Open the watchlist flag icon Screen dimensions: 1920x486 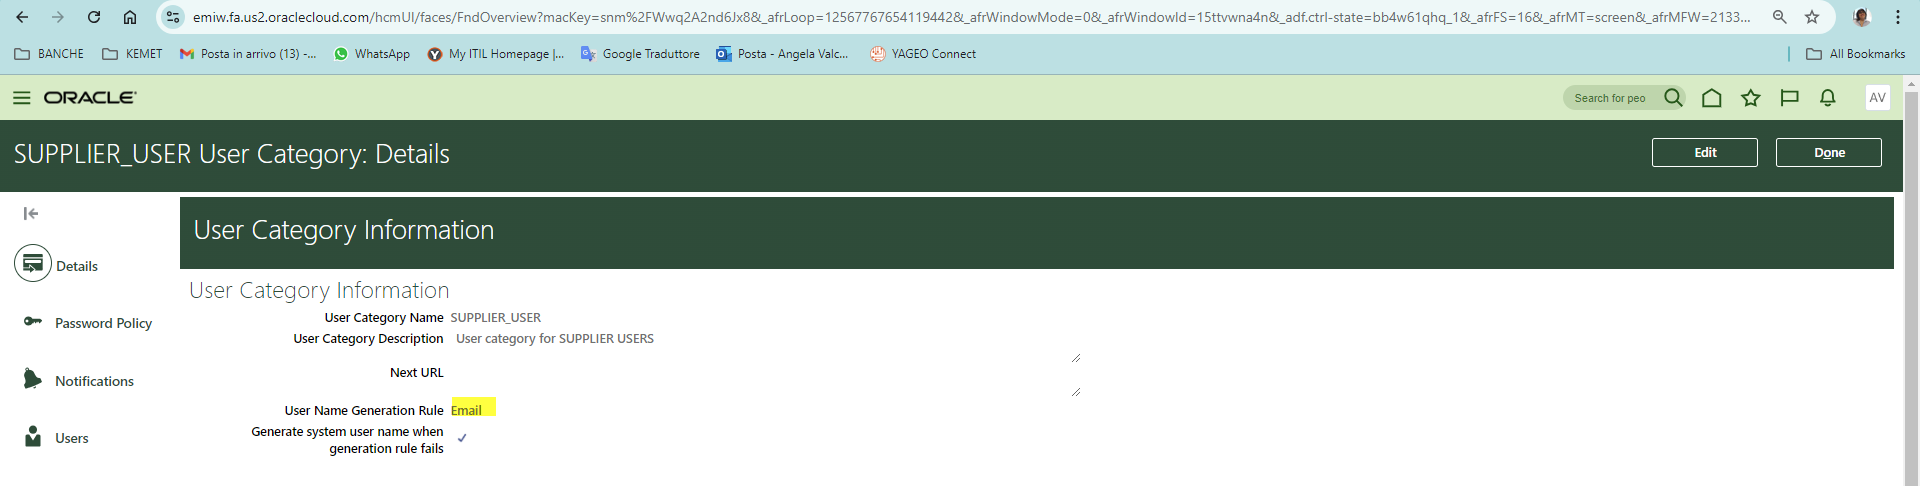pos(1789,97)
